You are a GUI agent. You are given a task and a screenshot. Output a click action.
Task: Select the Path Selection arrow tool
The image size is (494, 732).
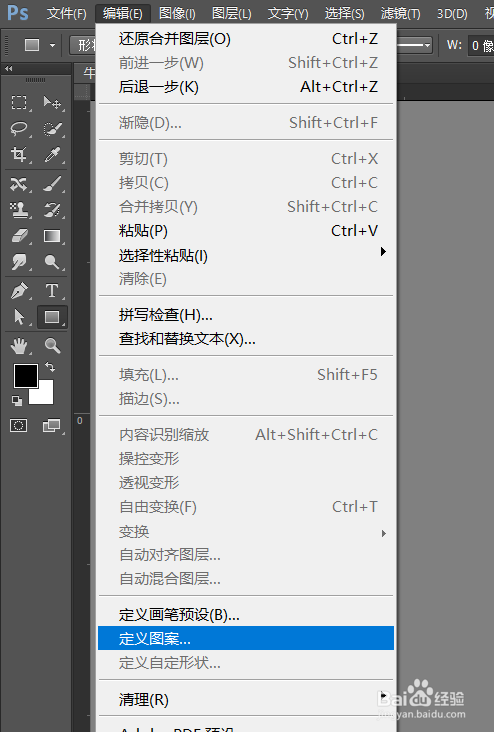(19, 317)
